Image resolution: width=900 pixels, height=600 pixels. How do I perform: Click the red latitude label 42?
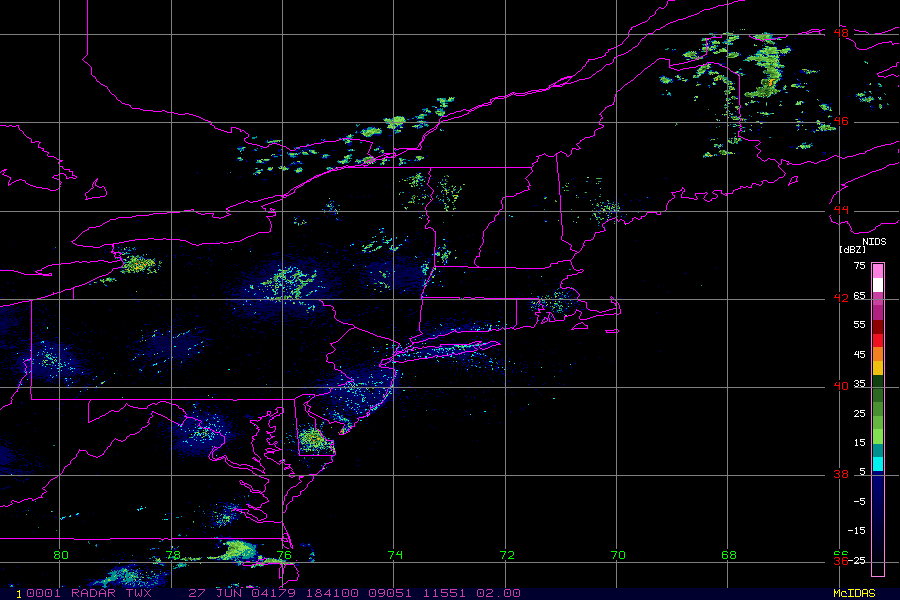[841, 298]
